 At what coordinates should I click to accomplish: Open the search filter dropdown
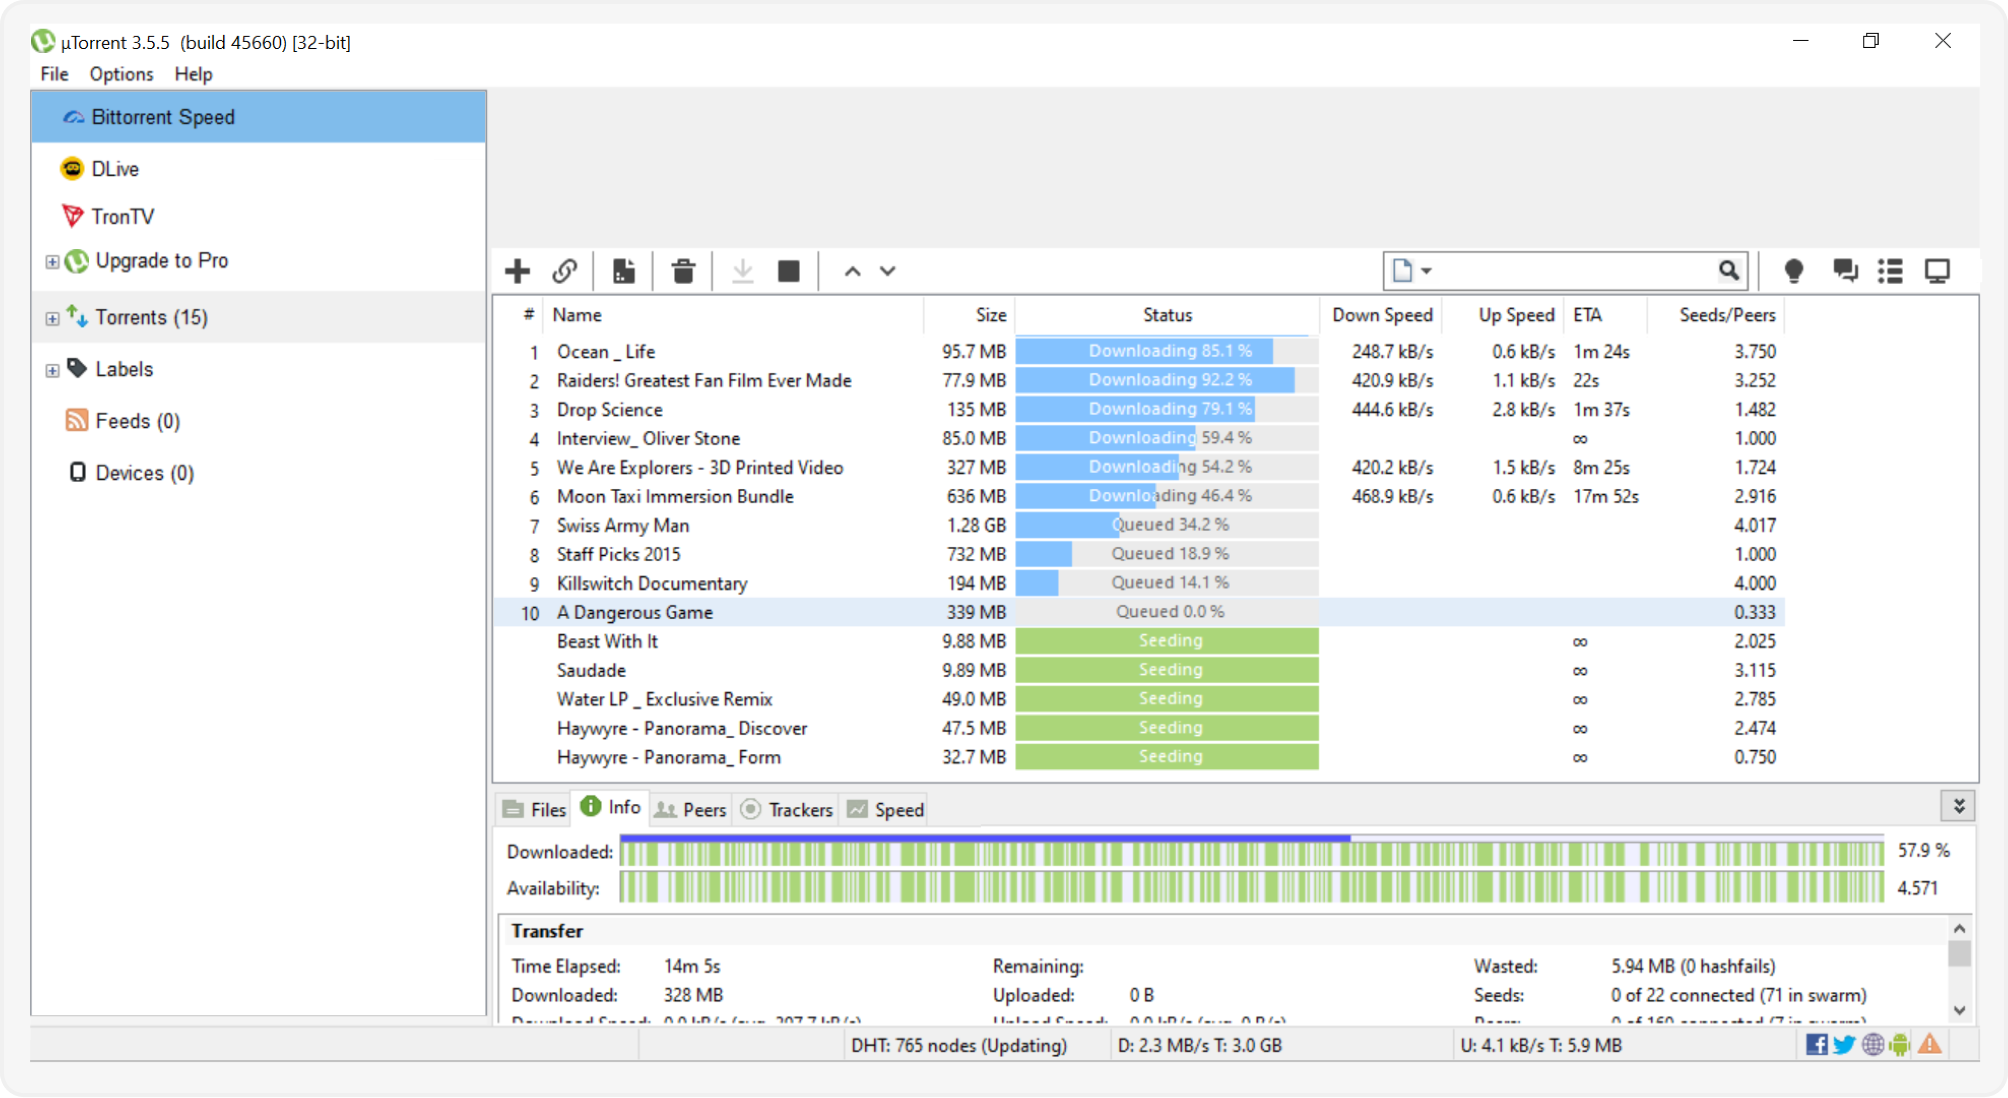pyautogui.click(x=1425, y=270)
